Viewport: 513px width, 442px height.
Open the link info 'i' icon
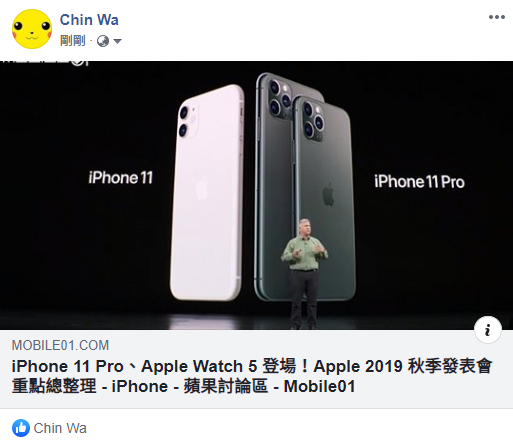click(x=488, y=330)
